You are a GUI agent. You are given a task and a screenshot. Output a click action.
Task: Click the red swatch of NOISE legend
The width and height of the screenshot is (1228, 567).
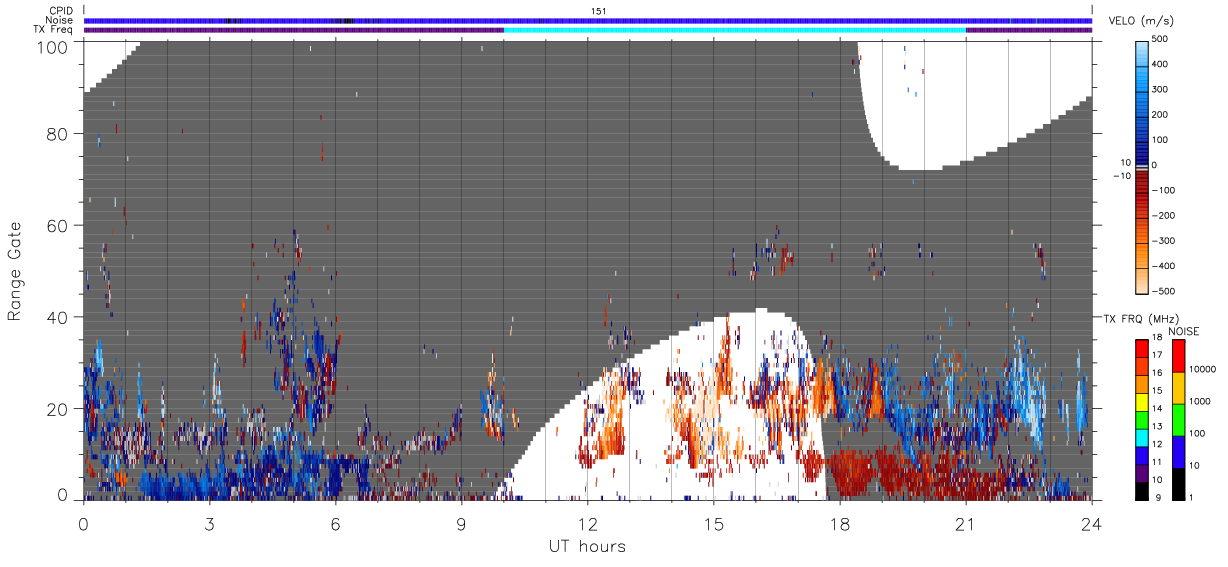pyautogui.click(x=1177, y=355)
